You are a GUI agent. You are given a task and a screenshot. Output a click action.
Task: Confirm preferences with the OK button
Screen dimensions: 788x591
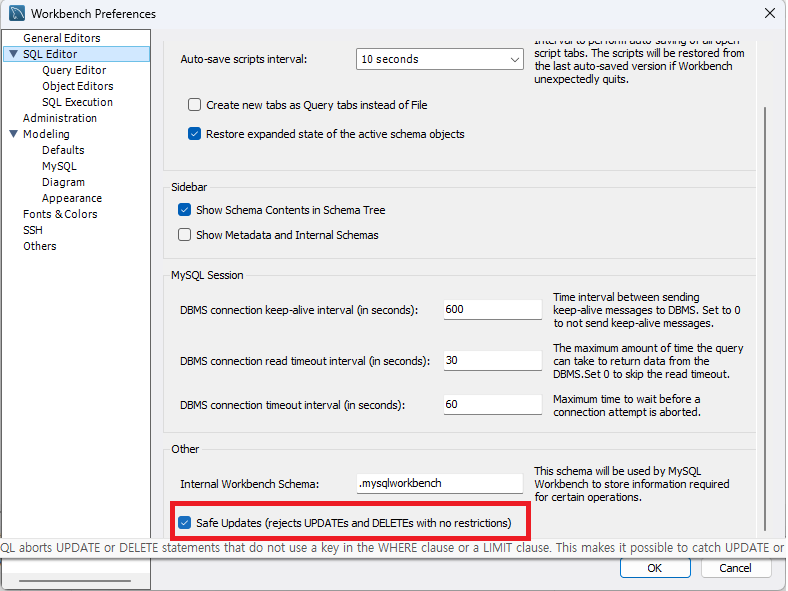click(655, 568)
